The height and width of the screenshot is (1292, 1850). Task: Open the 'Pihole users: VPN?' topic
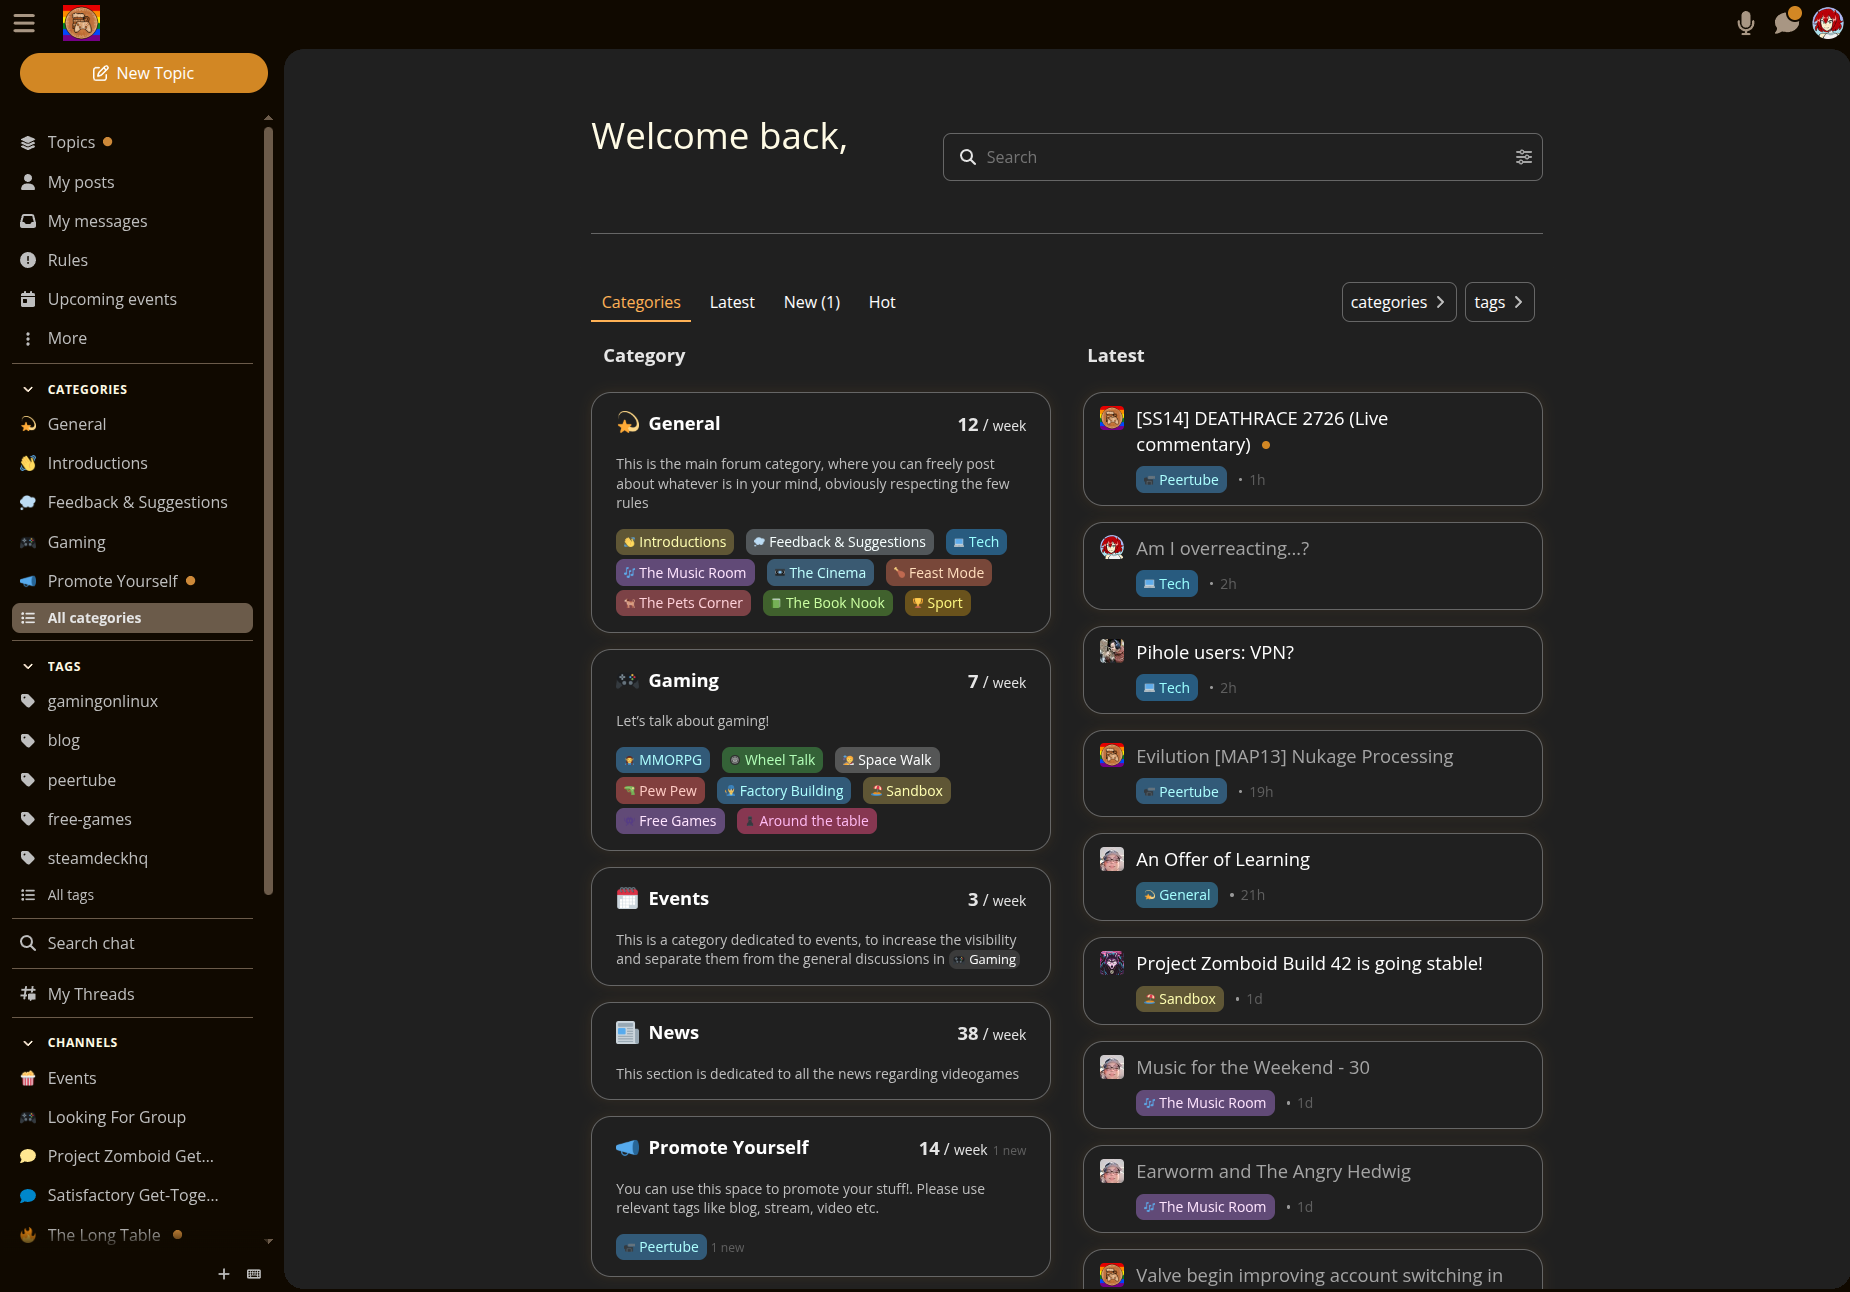1215,652
